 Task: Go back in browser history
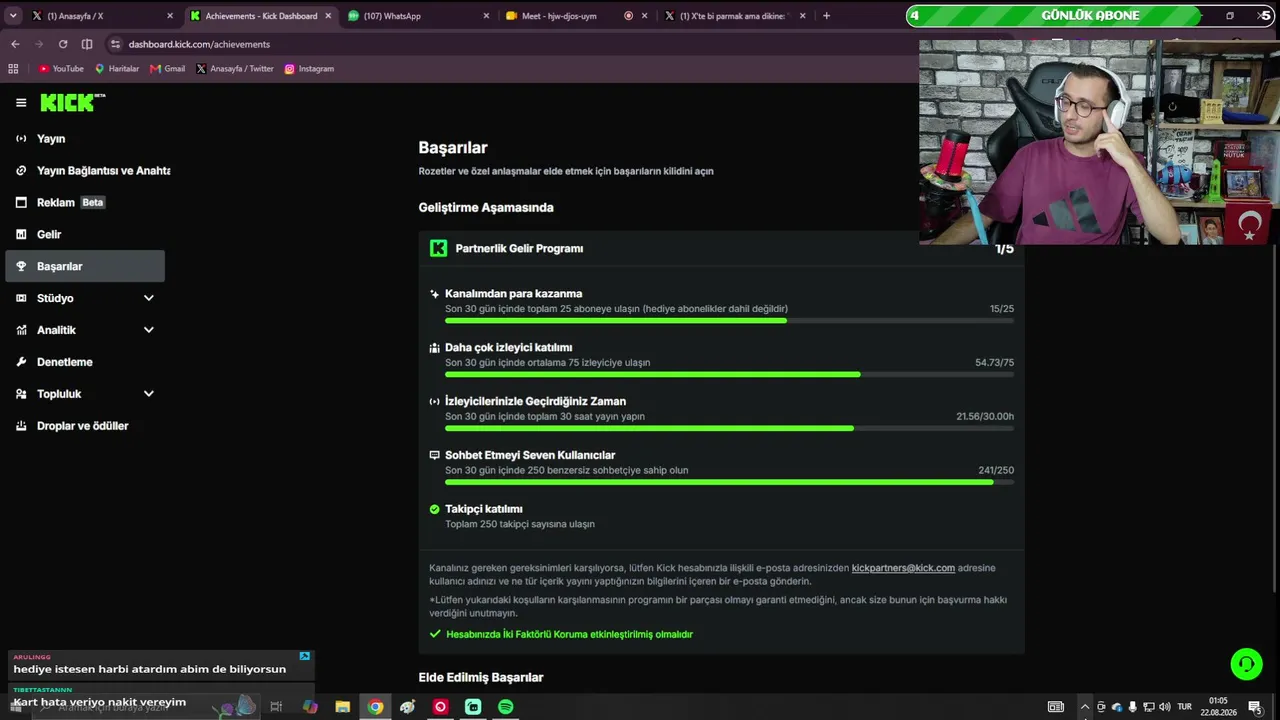pos(15,44)
